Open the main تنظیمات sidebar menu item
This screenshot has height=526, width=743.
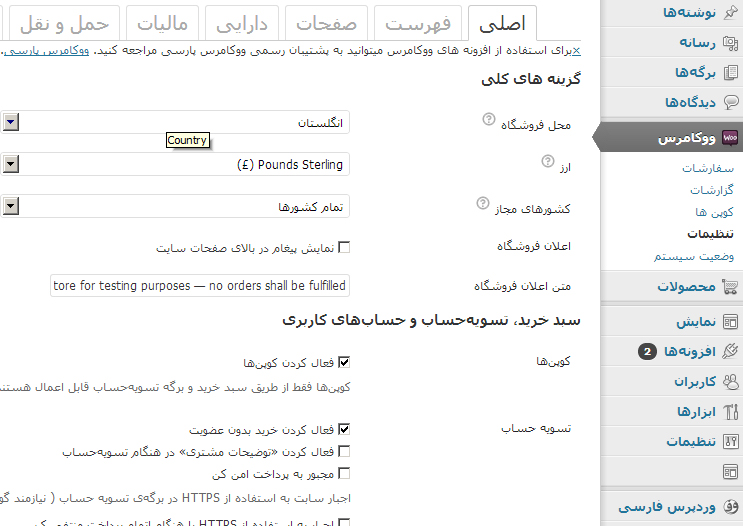coord(691,442)
